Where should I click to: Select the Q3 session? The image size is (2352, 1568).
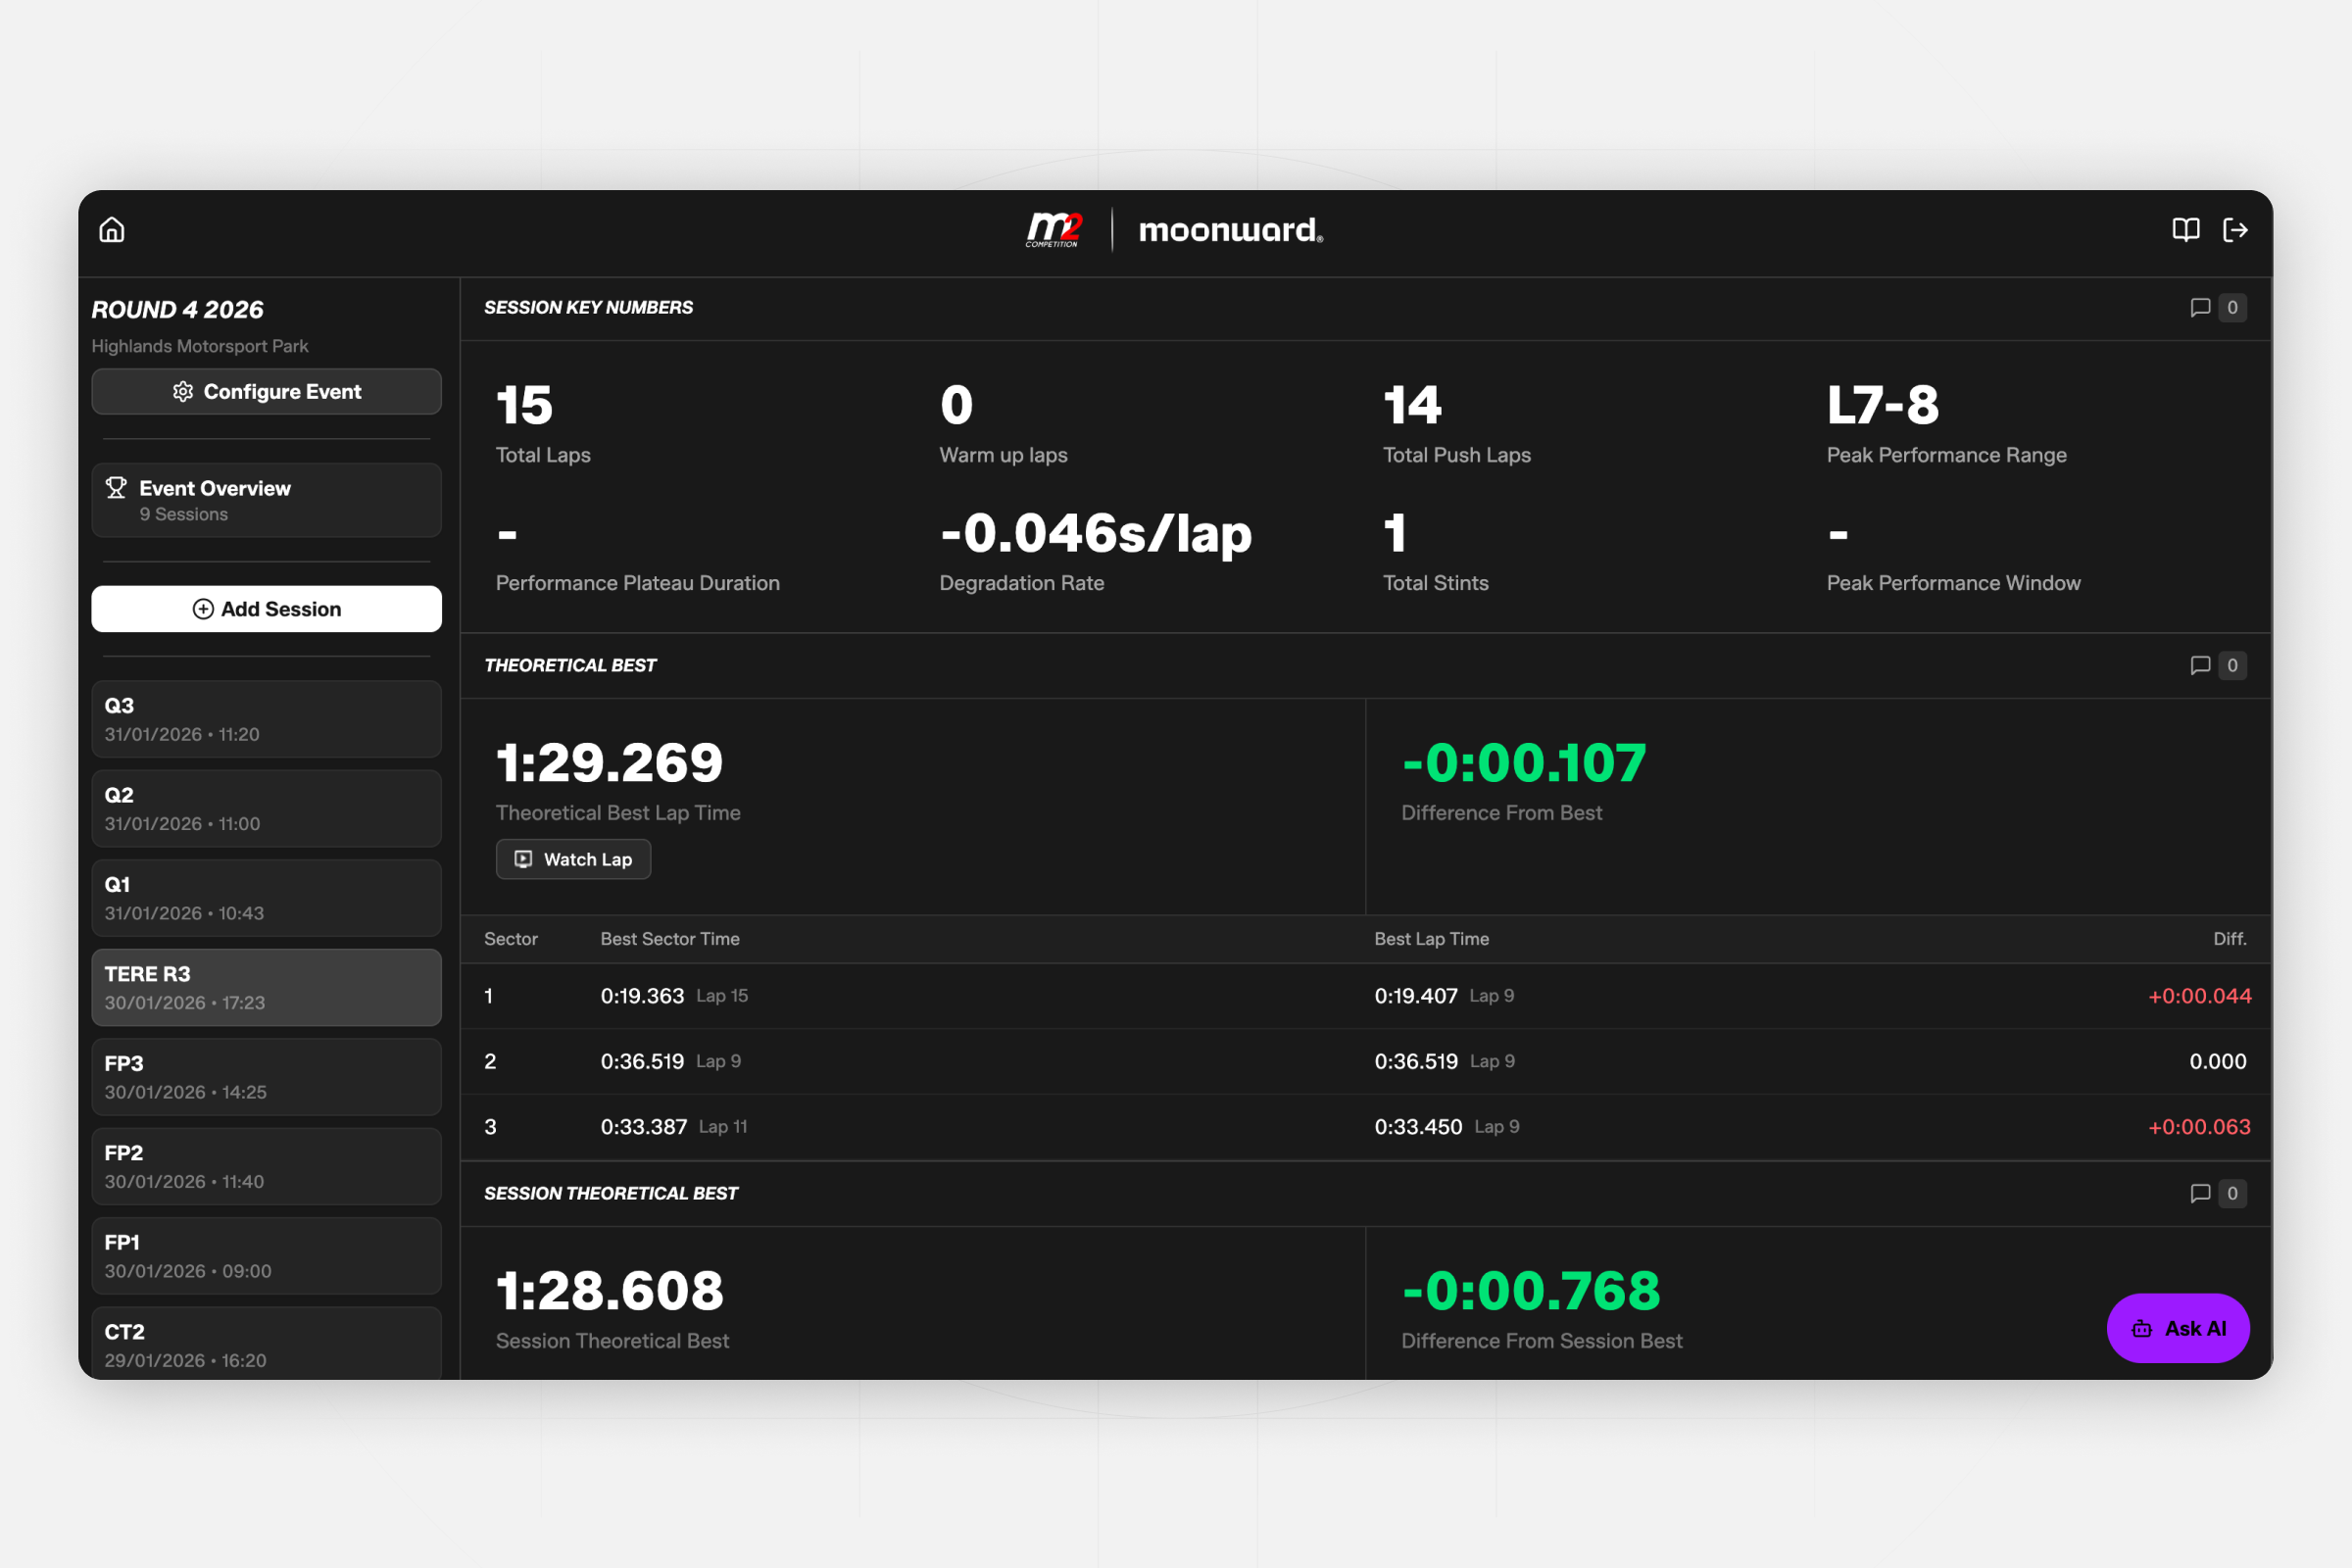tap(266, 719)
